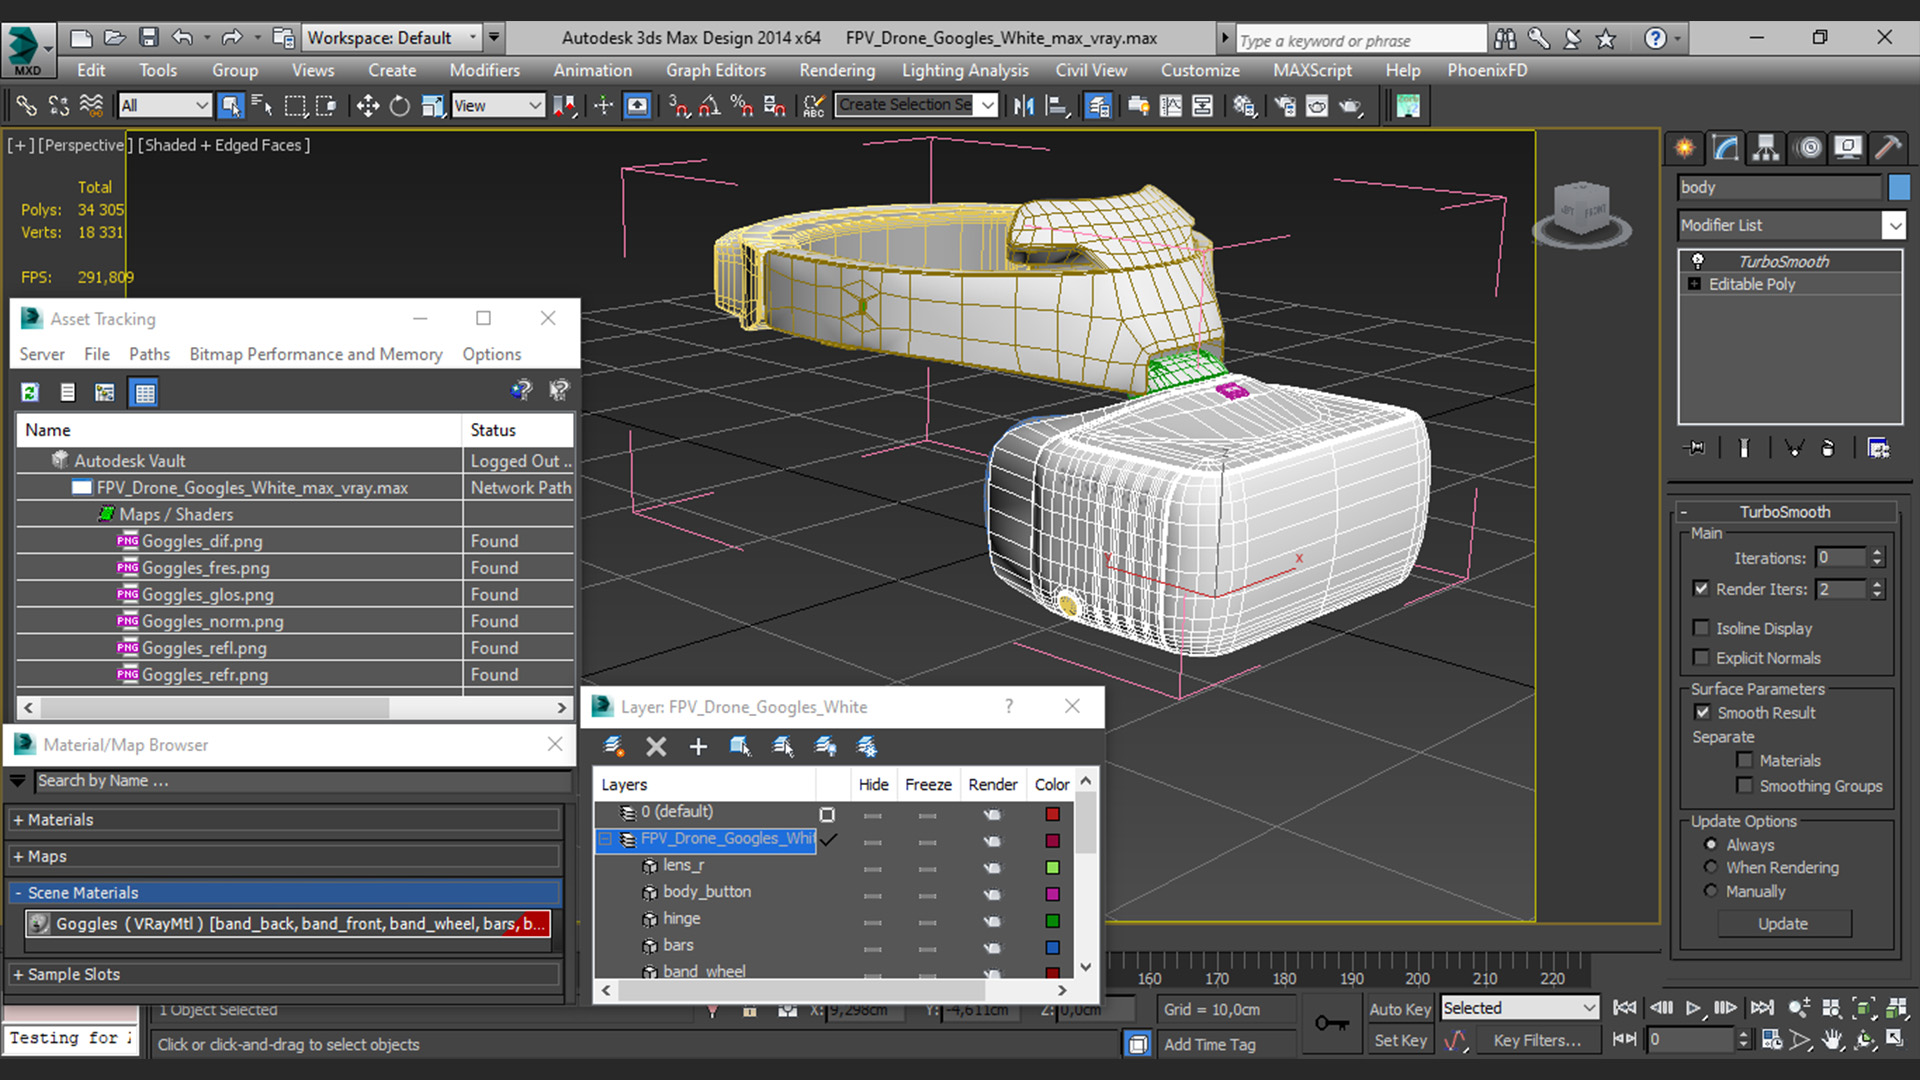Viewport: 1920px width, 1080px height.
Task: Click the Rectangular Selection Region icon
Action: click(295, 106)
